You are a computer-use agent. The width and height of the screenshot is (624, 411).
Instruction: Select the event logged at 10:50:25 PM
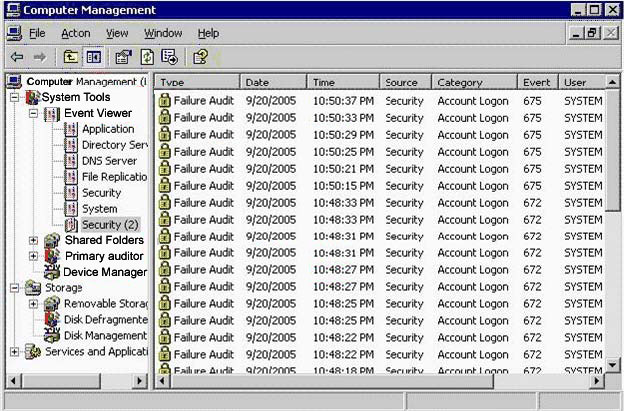click(x=380, y=152)
